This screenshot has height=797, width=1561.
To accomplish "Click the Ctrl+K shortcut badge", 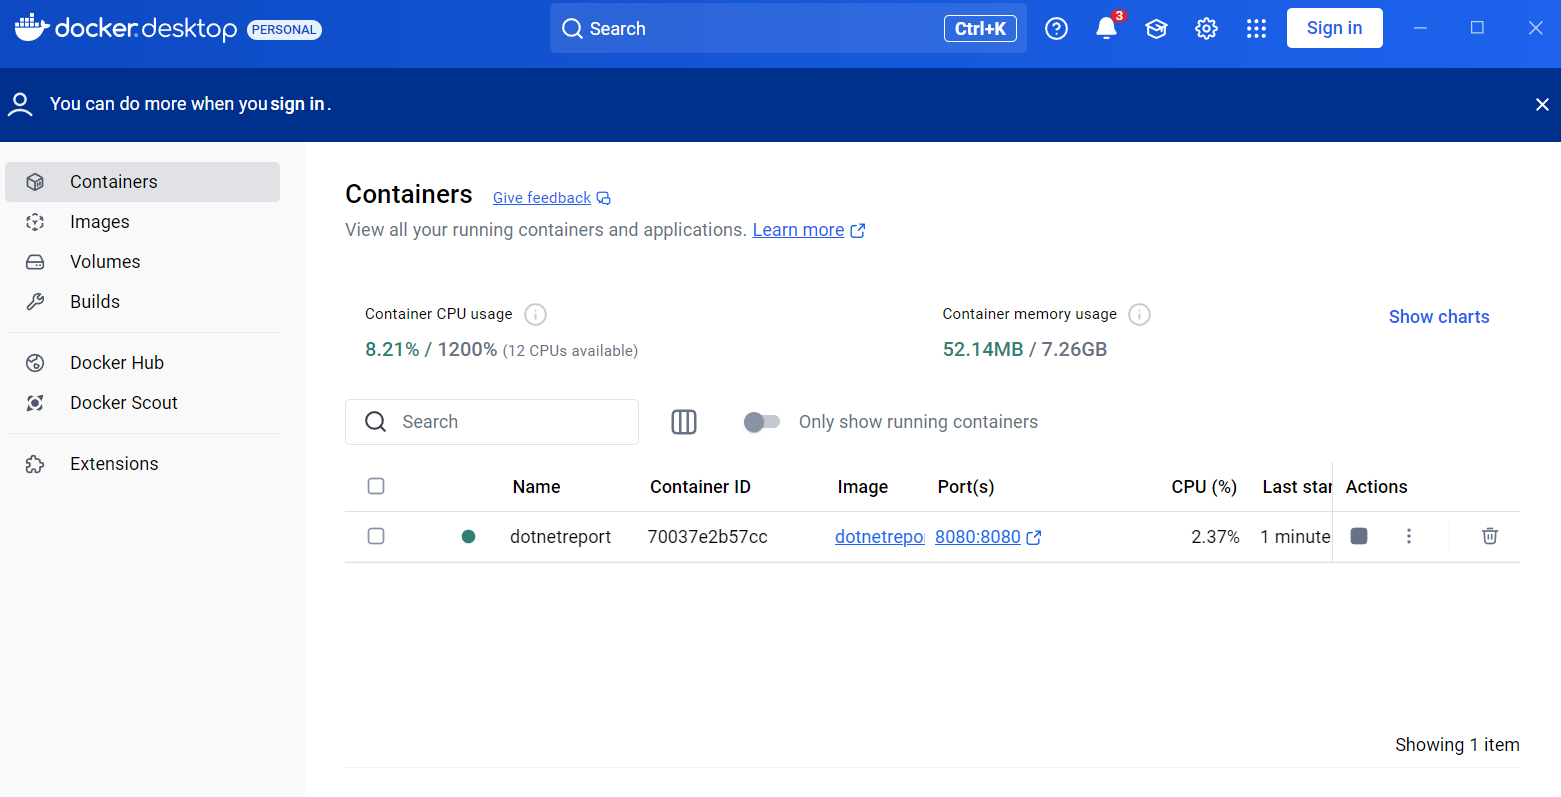I will tap(980, 29).
